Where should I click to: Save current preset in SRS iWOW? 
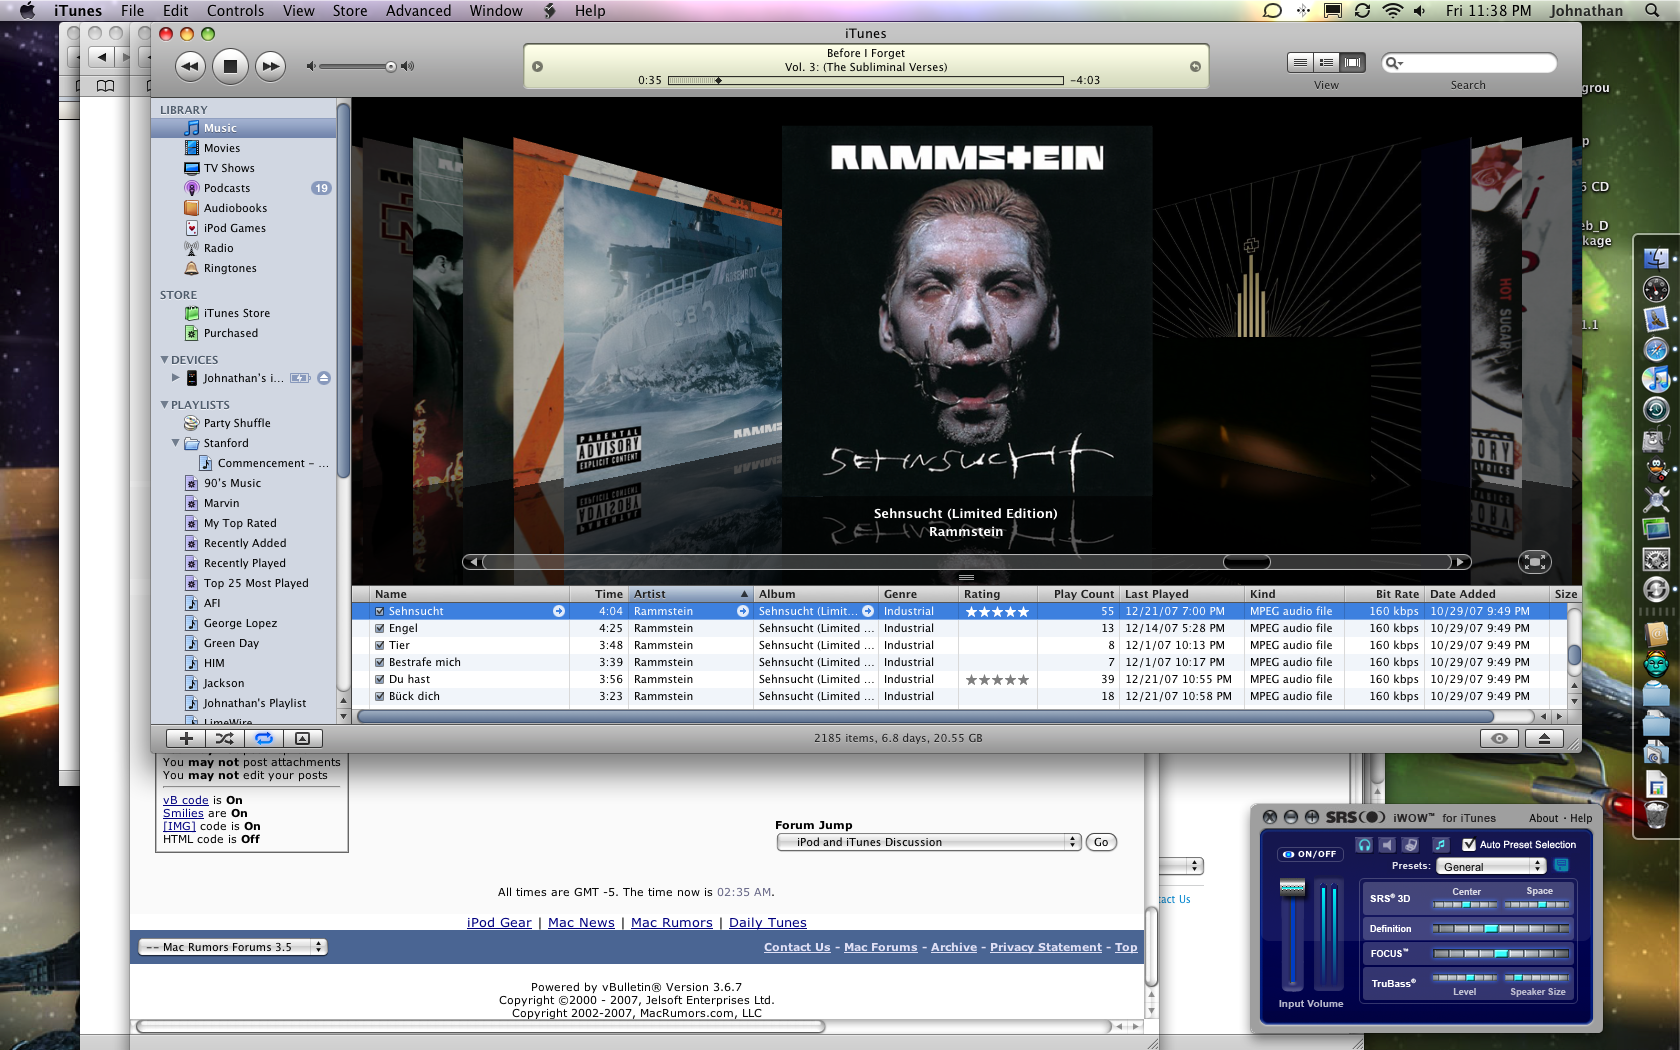tap(1561, 865)
